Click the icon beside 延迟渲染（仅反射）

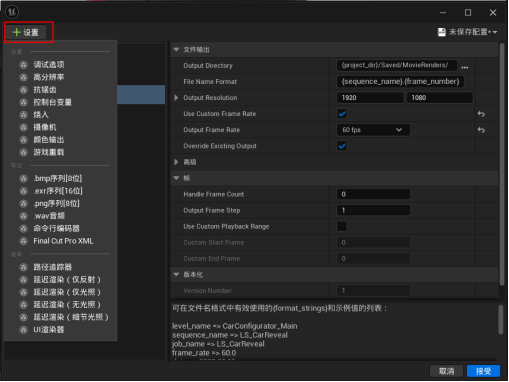pyautogui.click(x=23, y=280)
